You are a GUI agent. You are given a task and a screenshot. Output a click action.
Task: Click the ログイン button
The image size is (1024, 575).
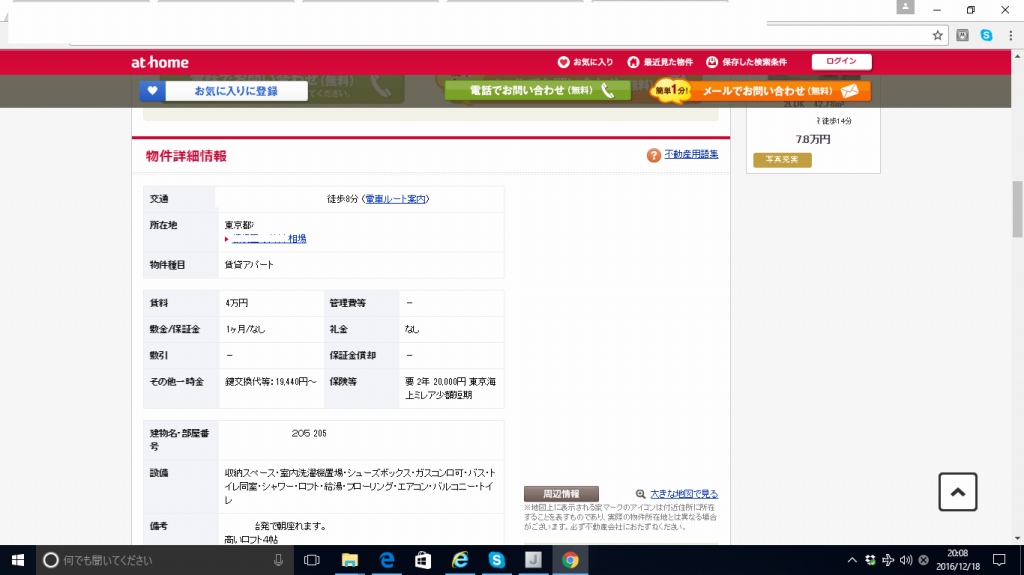point(841,61)
